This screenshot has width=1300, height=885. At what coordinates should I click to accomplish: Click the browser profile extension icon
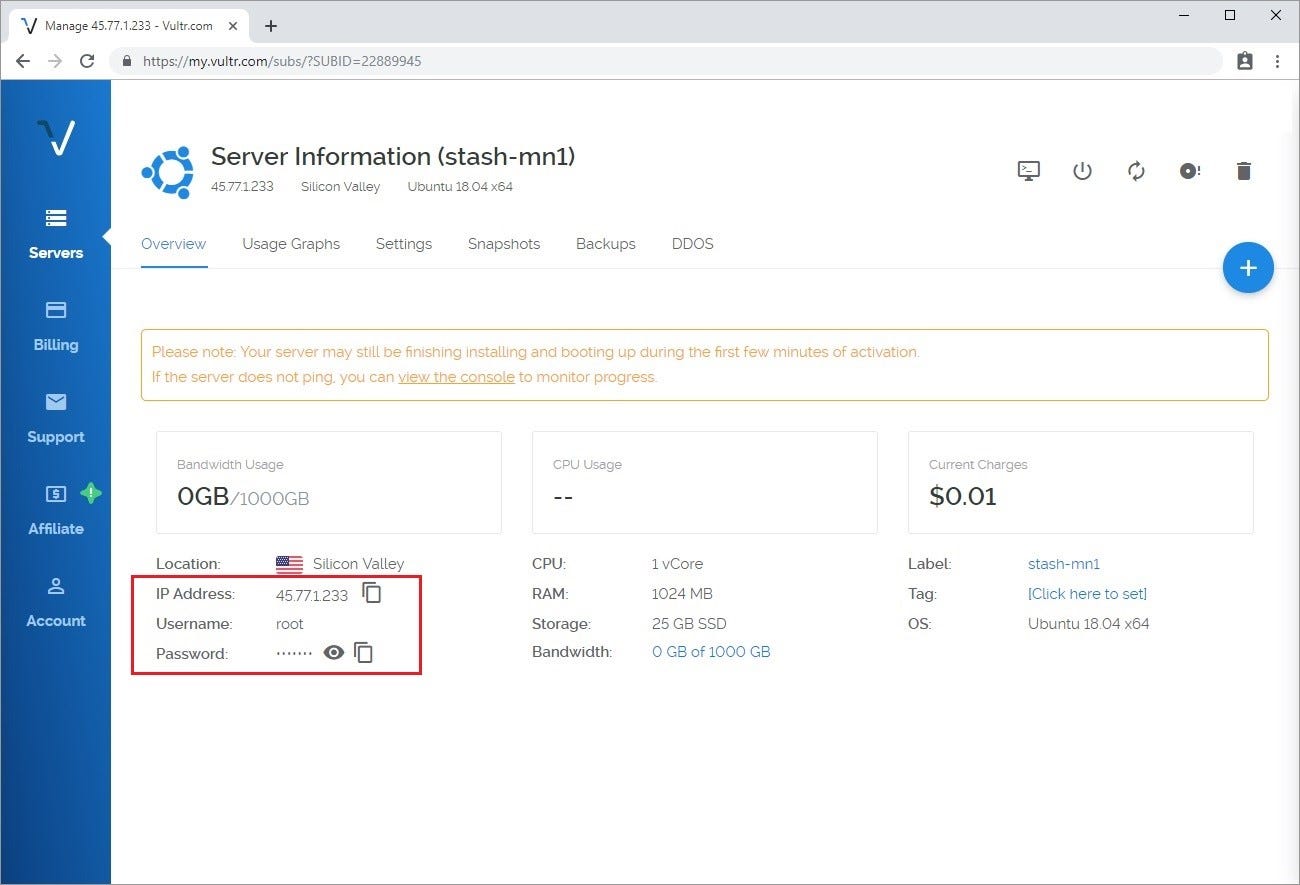(1245, 61)
